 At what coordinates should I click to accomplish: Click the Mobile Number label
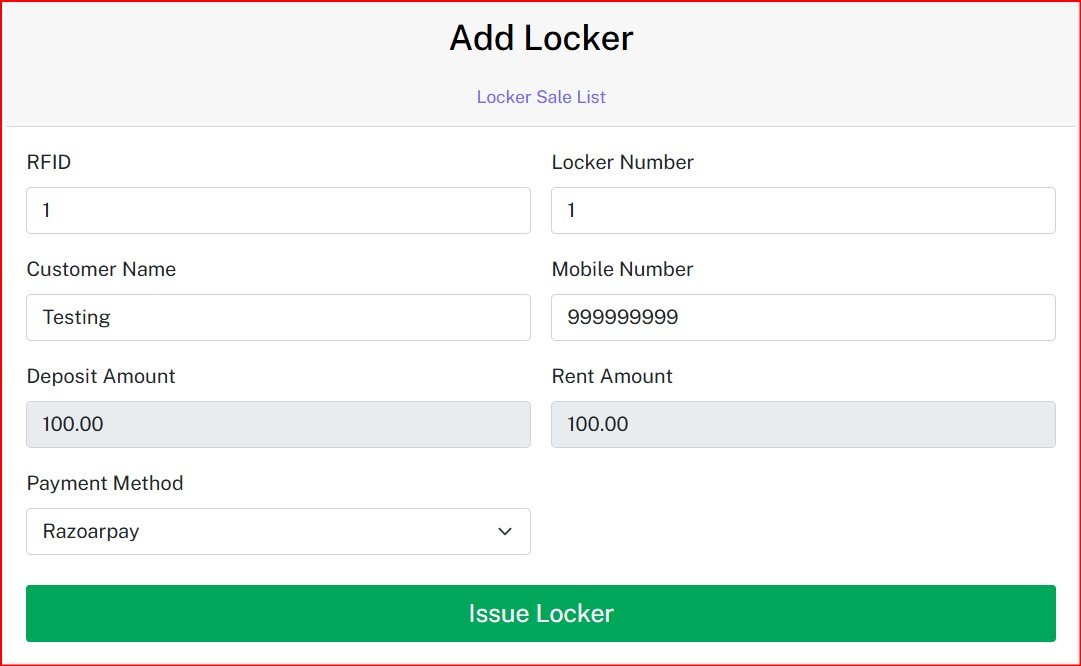pos(622,269)
